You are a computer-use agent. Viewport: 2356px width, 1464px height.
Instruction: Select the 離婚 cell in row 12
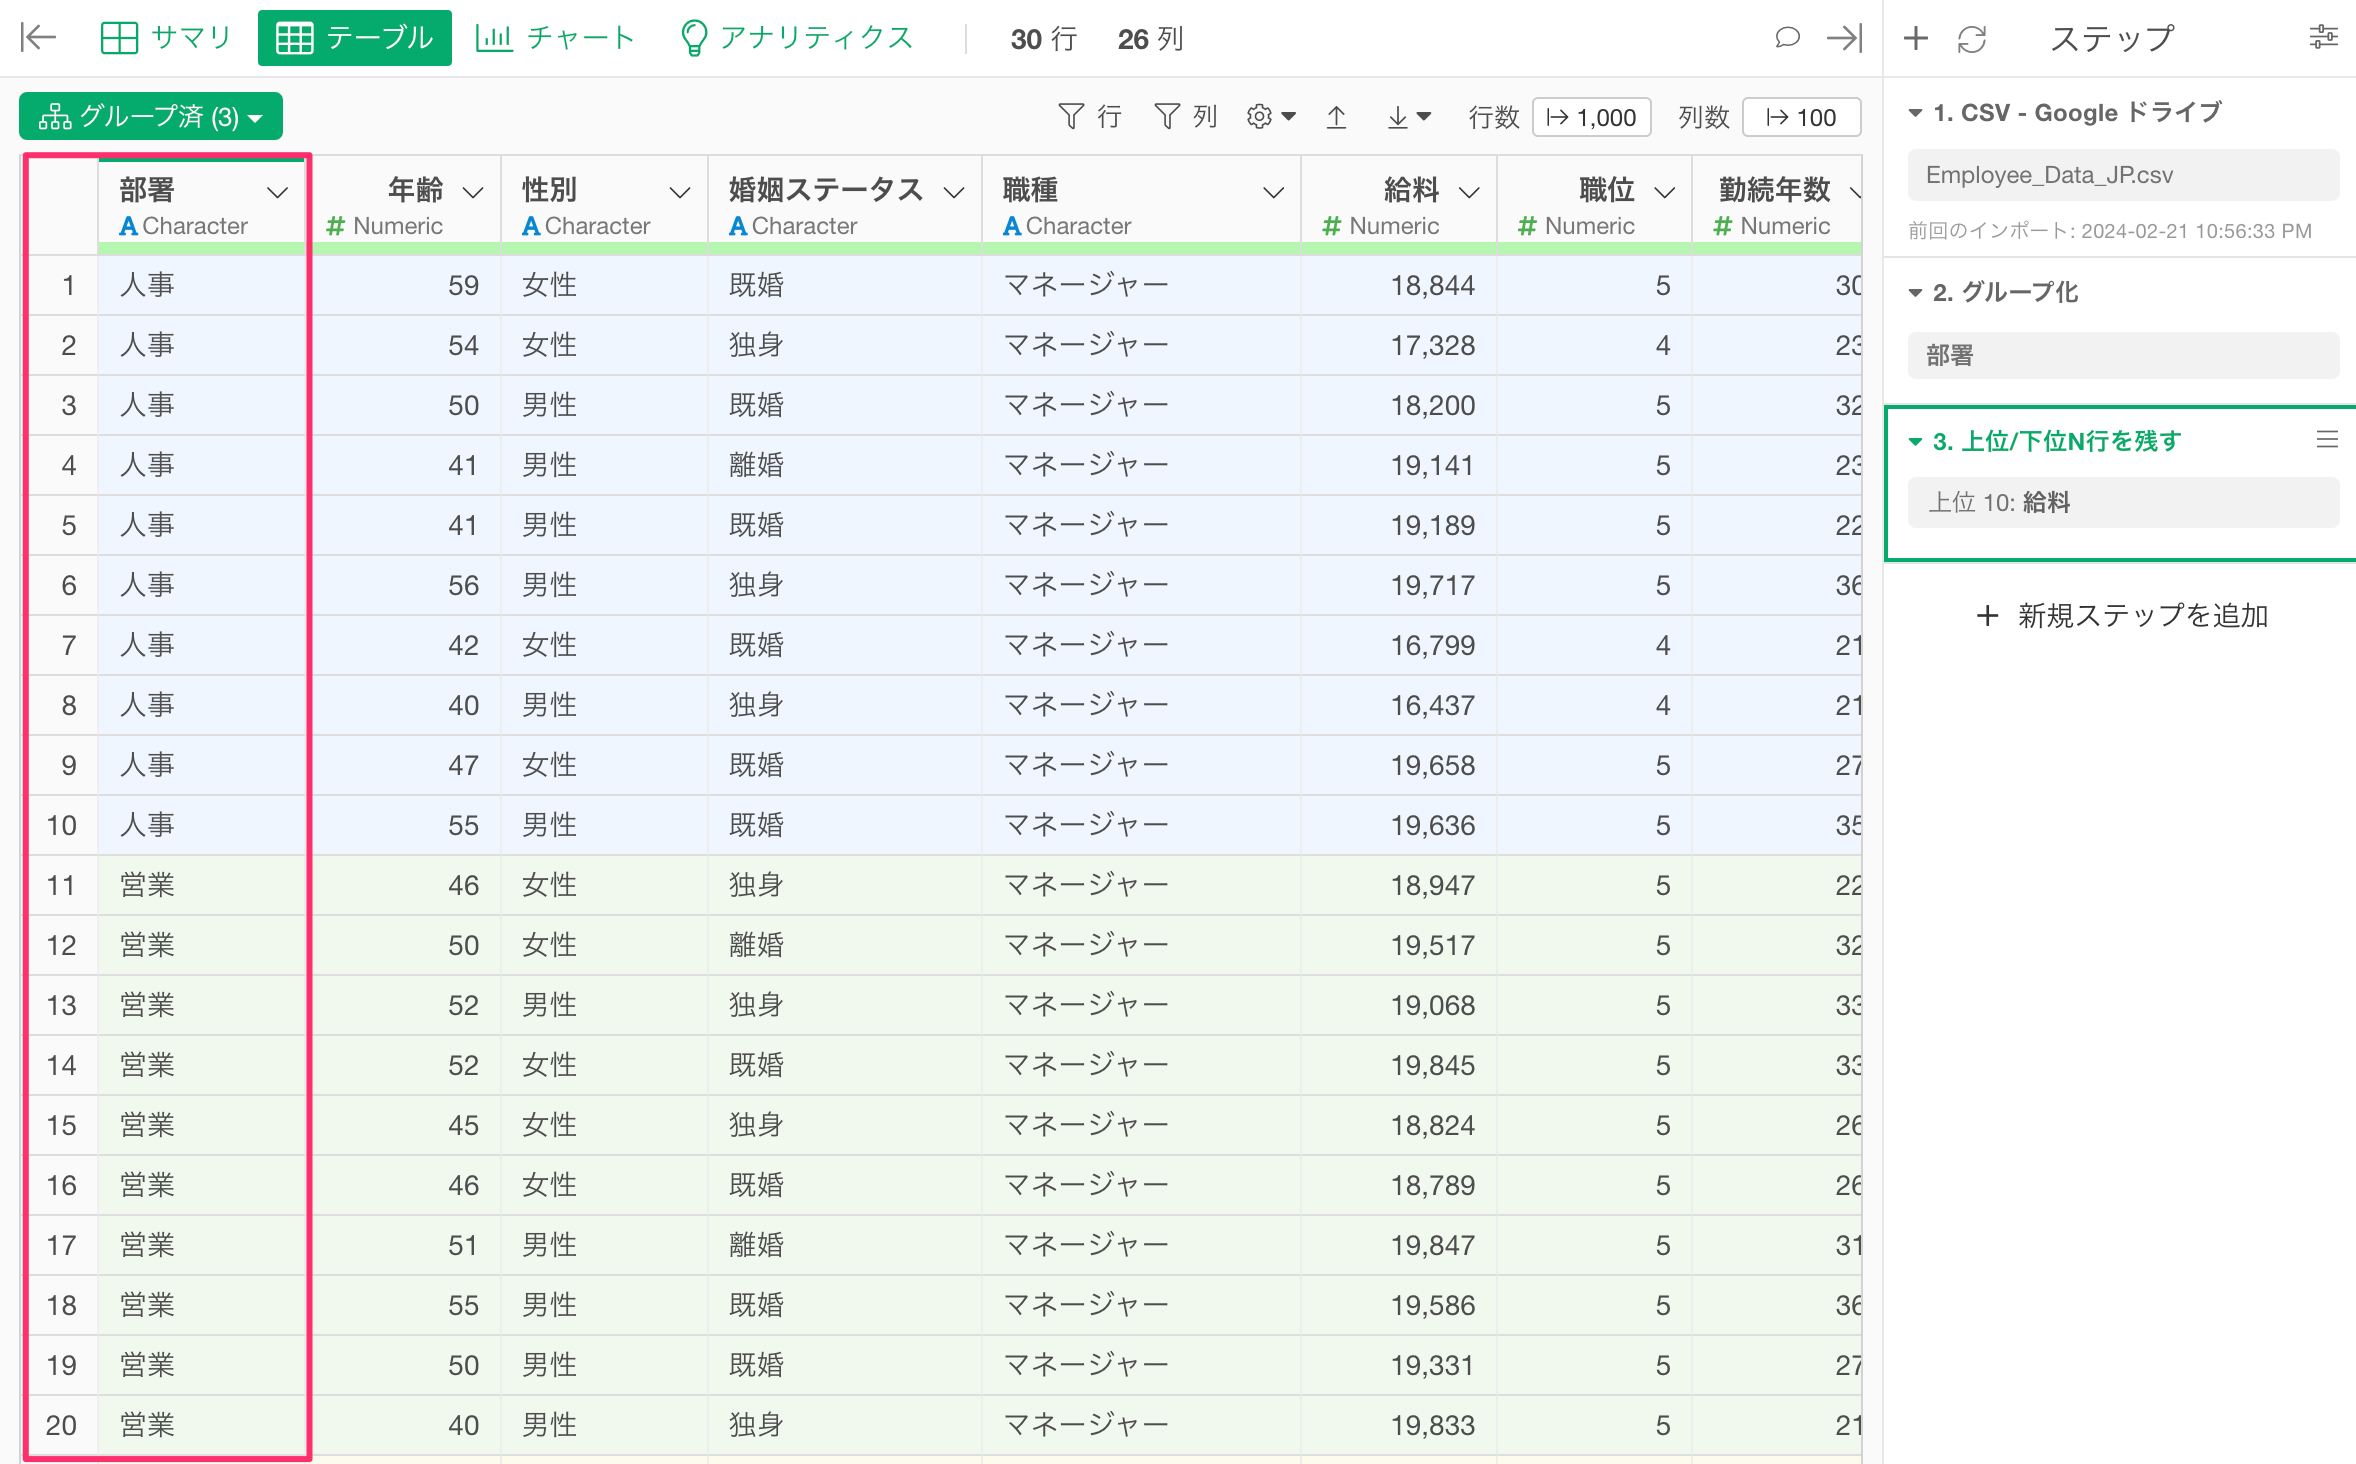pyautogui.click(x=844, y=945)
